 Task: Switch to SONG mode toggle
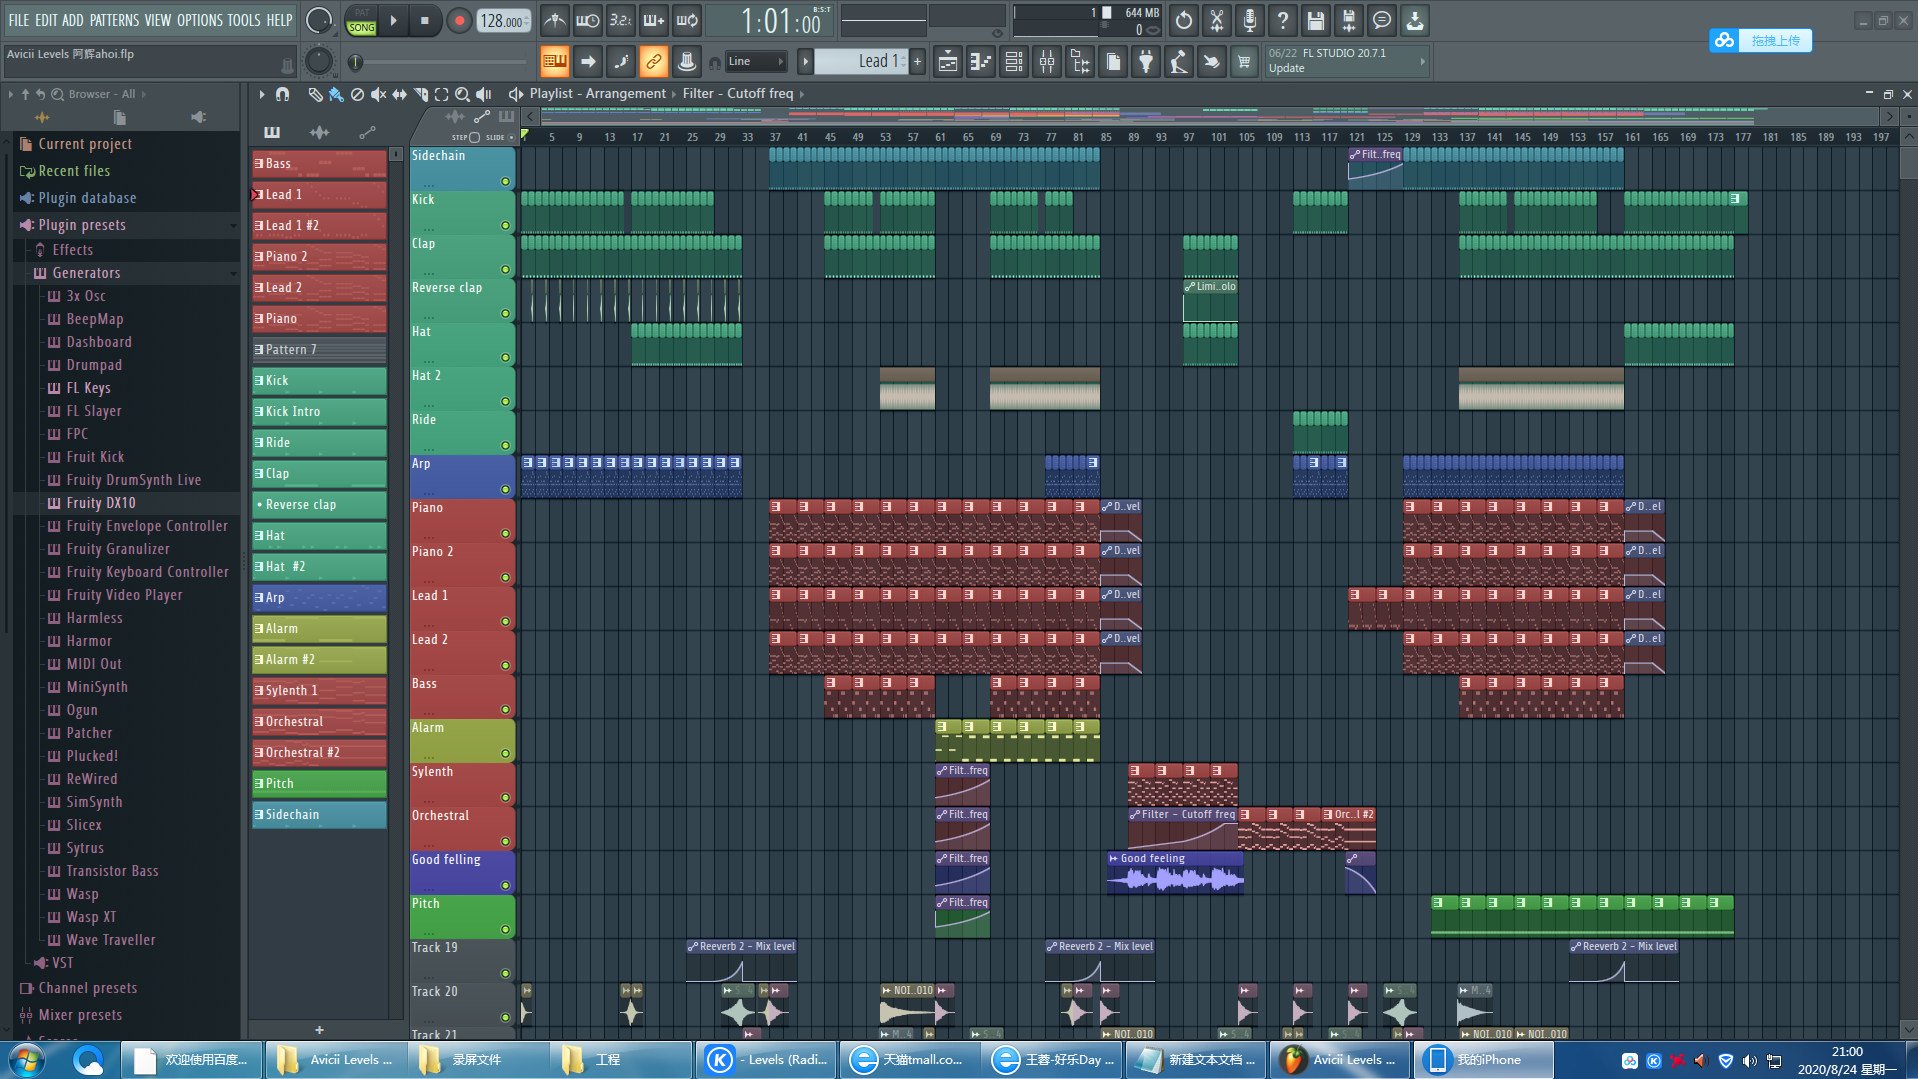362,27
